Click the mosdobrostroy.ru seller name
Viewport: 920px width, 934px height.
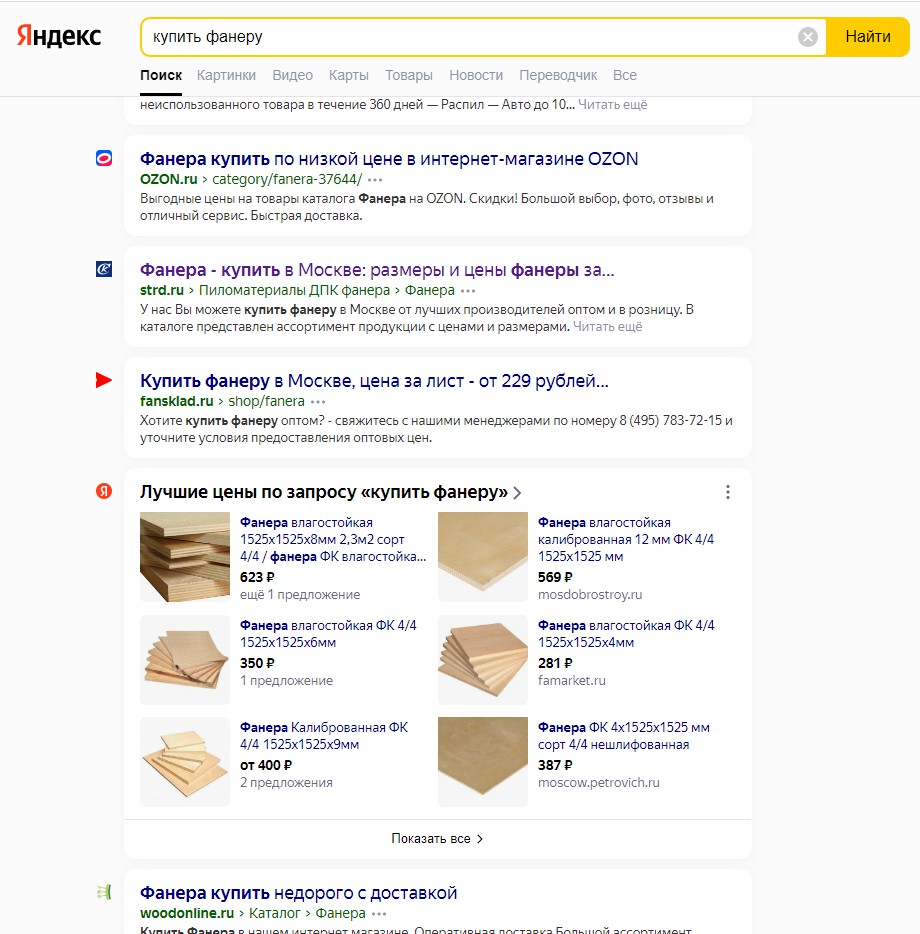[590, 594]
